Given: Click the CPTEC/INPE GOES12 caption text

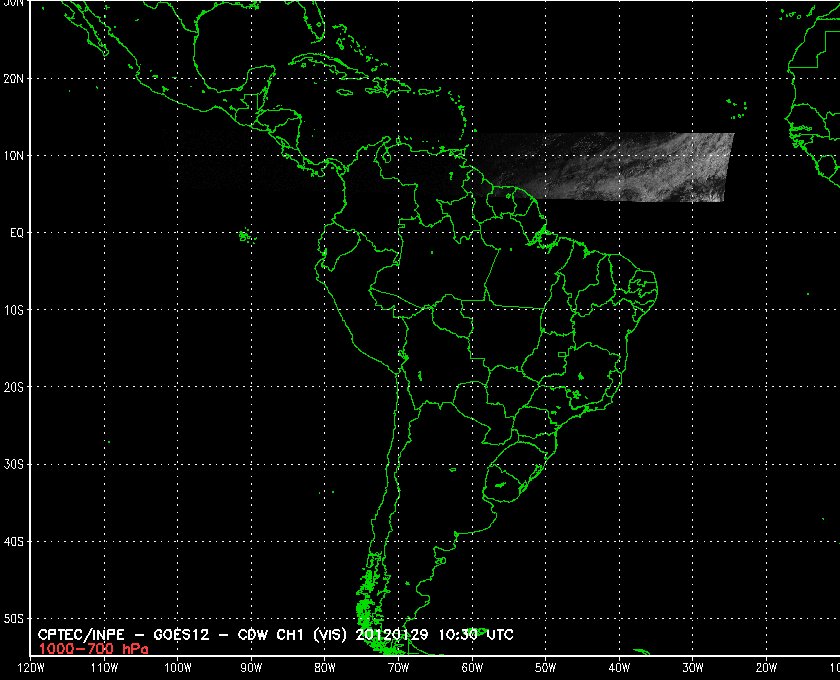Looking at the screenshot, I should coord(275,635).
